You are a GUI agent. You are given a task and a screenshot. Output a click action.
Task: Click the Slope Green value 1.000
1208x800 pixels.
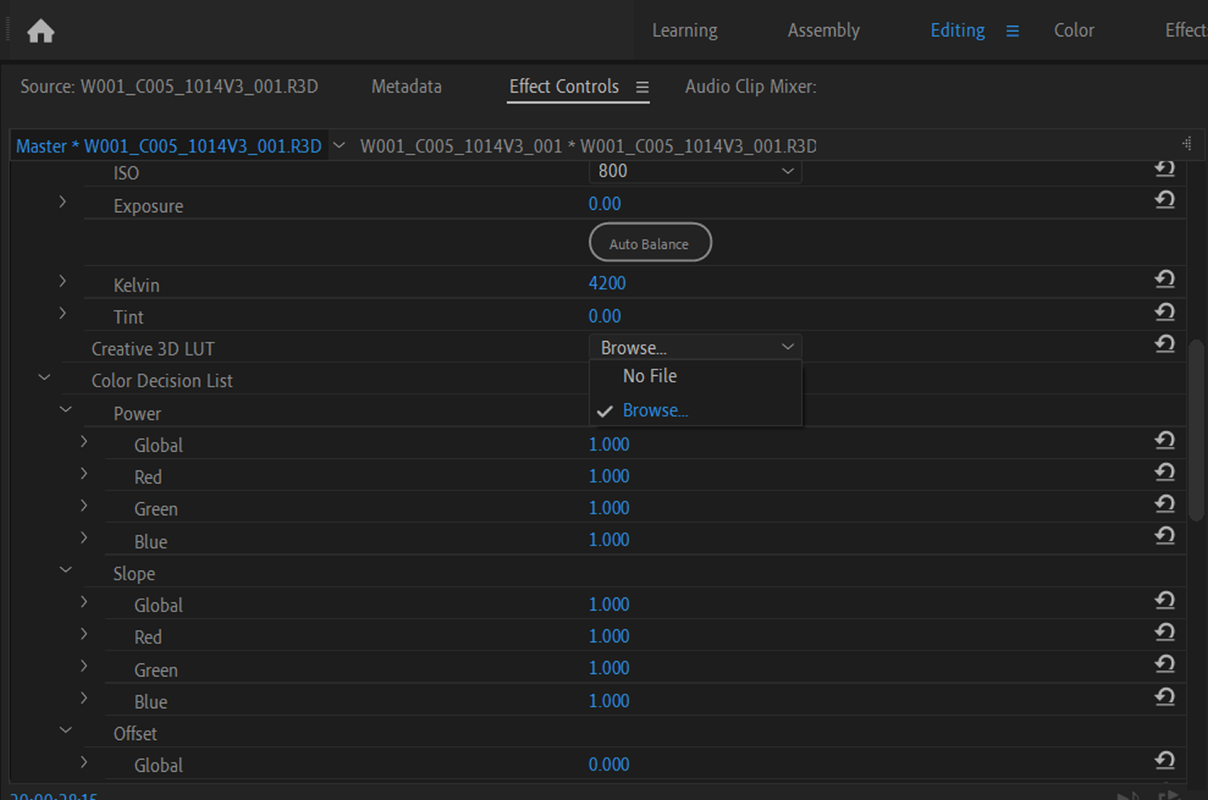click(609, 668)
